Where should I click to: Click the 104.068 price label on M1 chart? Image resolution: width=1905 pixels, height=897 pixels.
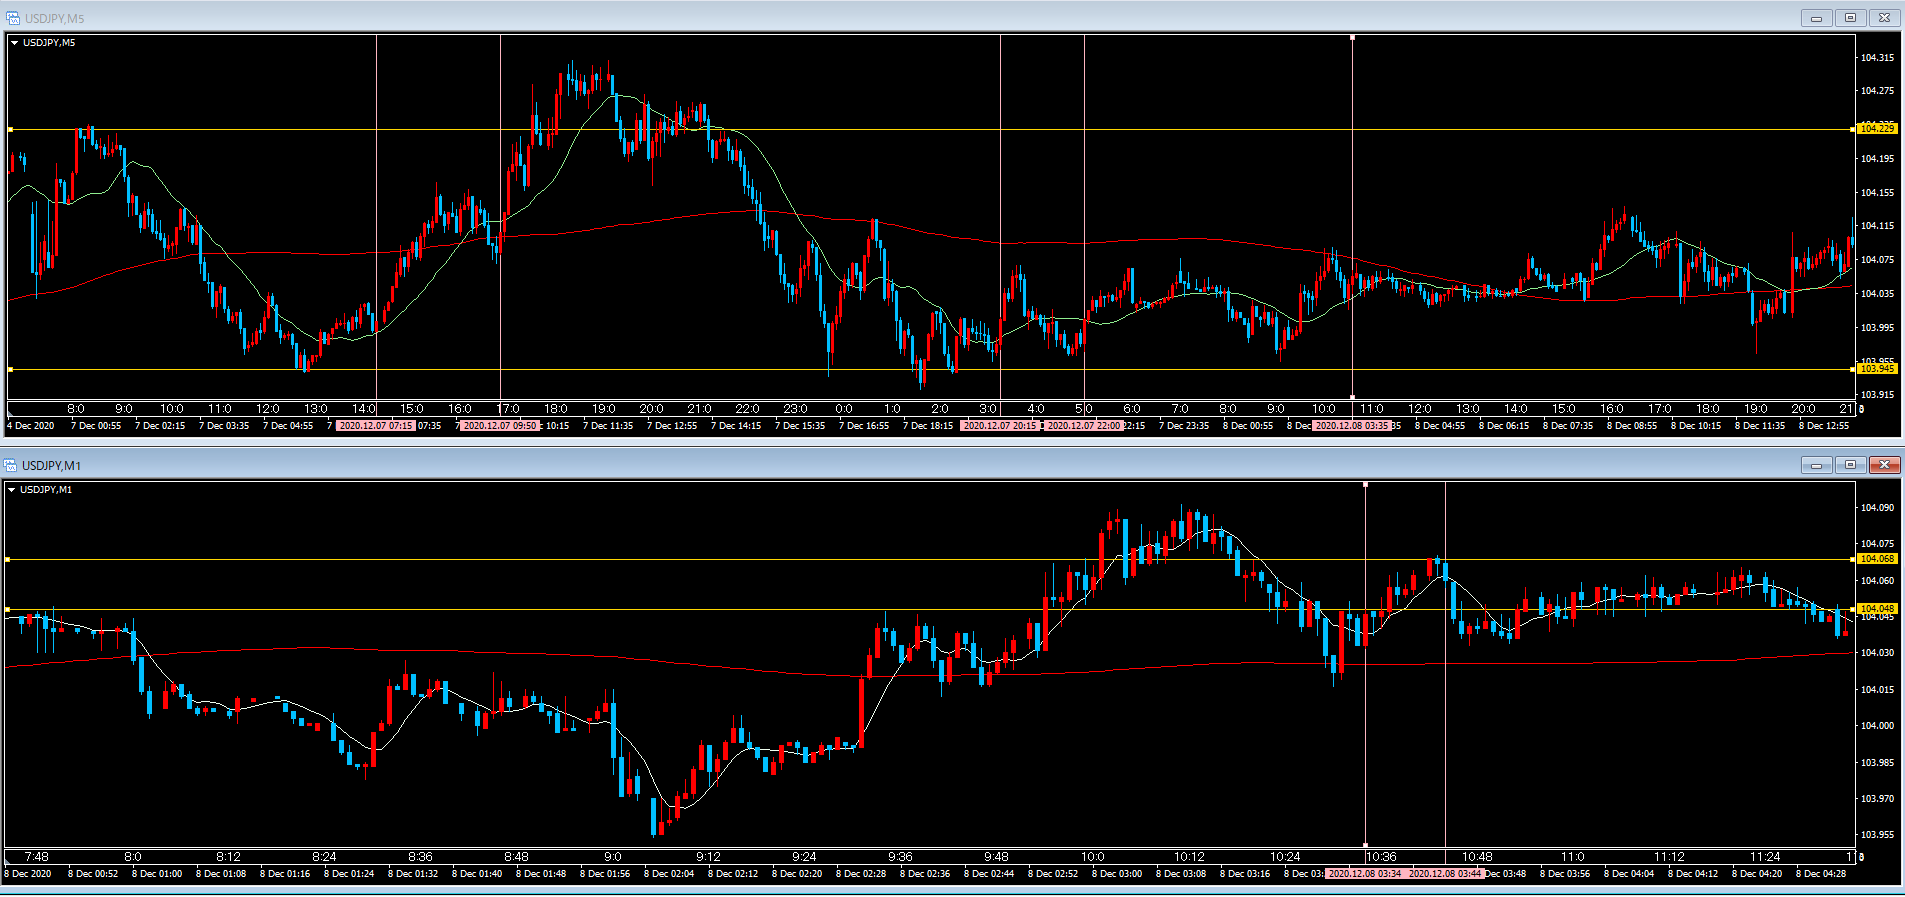1876,559
